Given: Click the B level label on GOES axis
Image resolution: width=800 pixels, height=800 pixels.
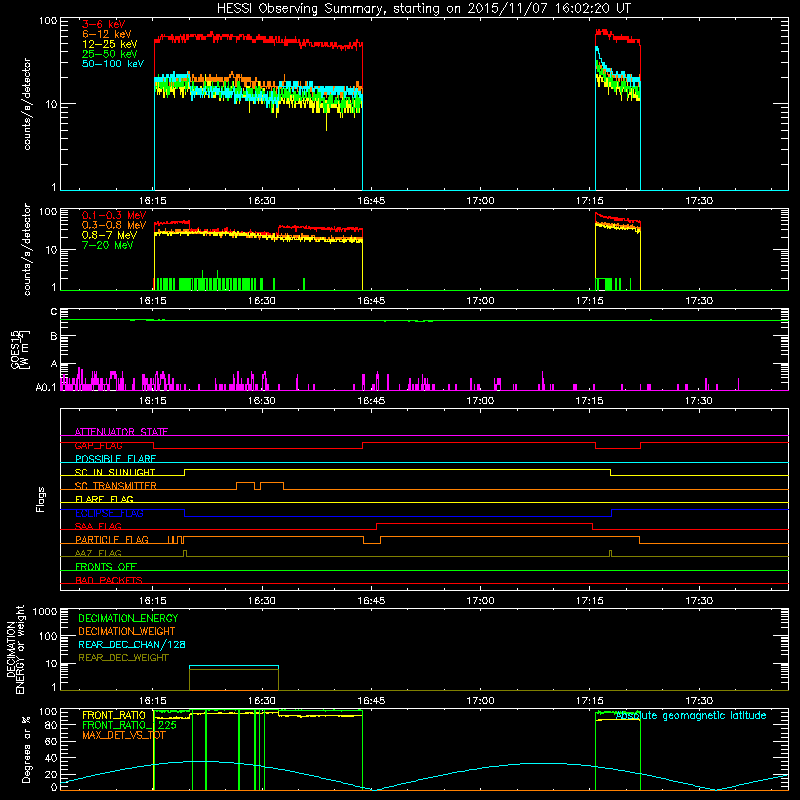Looking at the screenshot, I should (54, 337).
